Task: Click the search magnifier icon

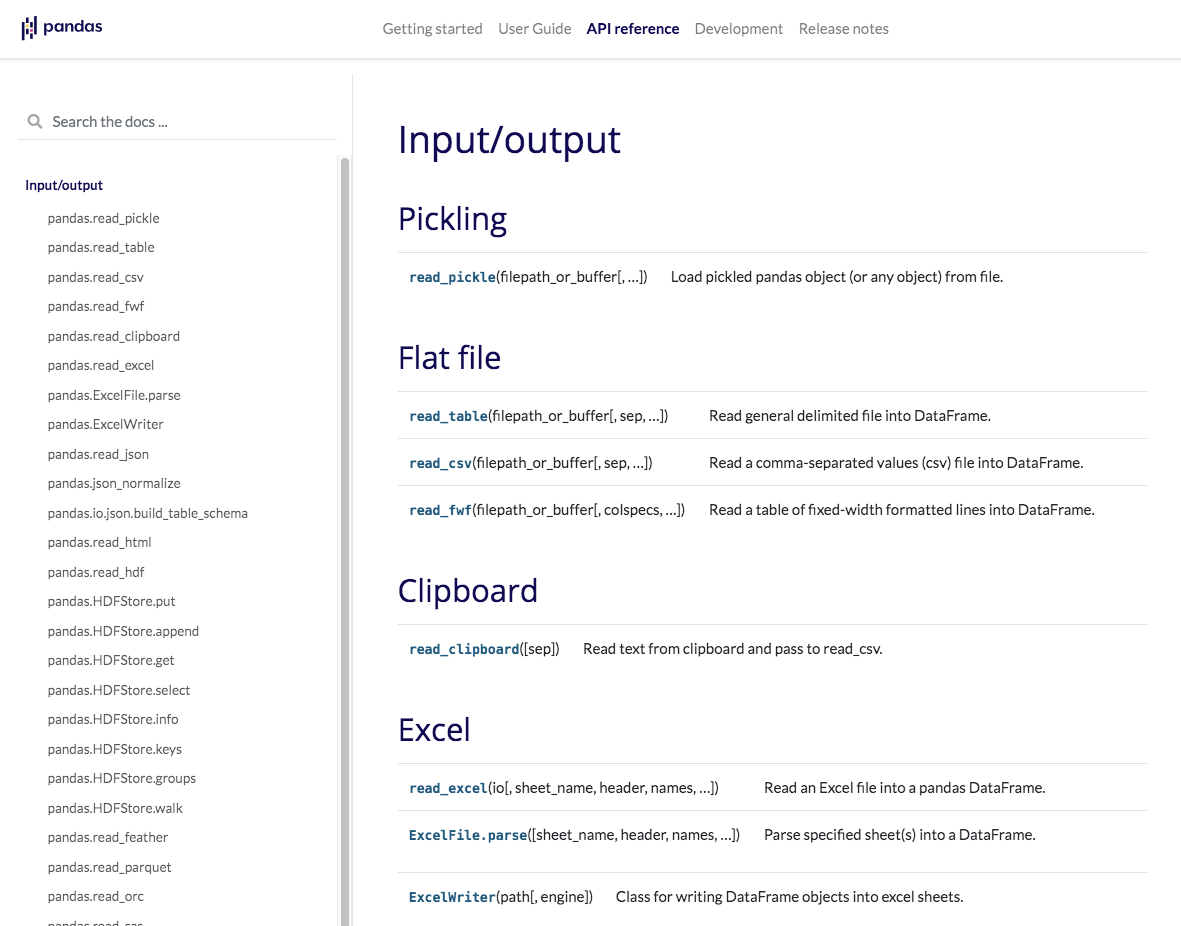Action: point(35,121)
